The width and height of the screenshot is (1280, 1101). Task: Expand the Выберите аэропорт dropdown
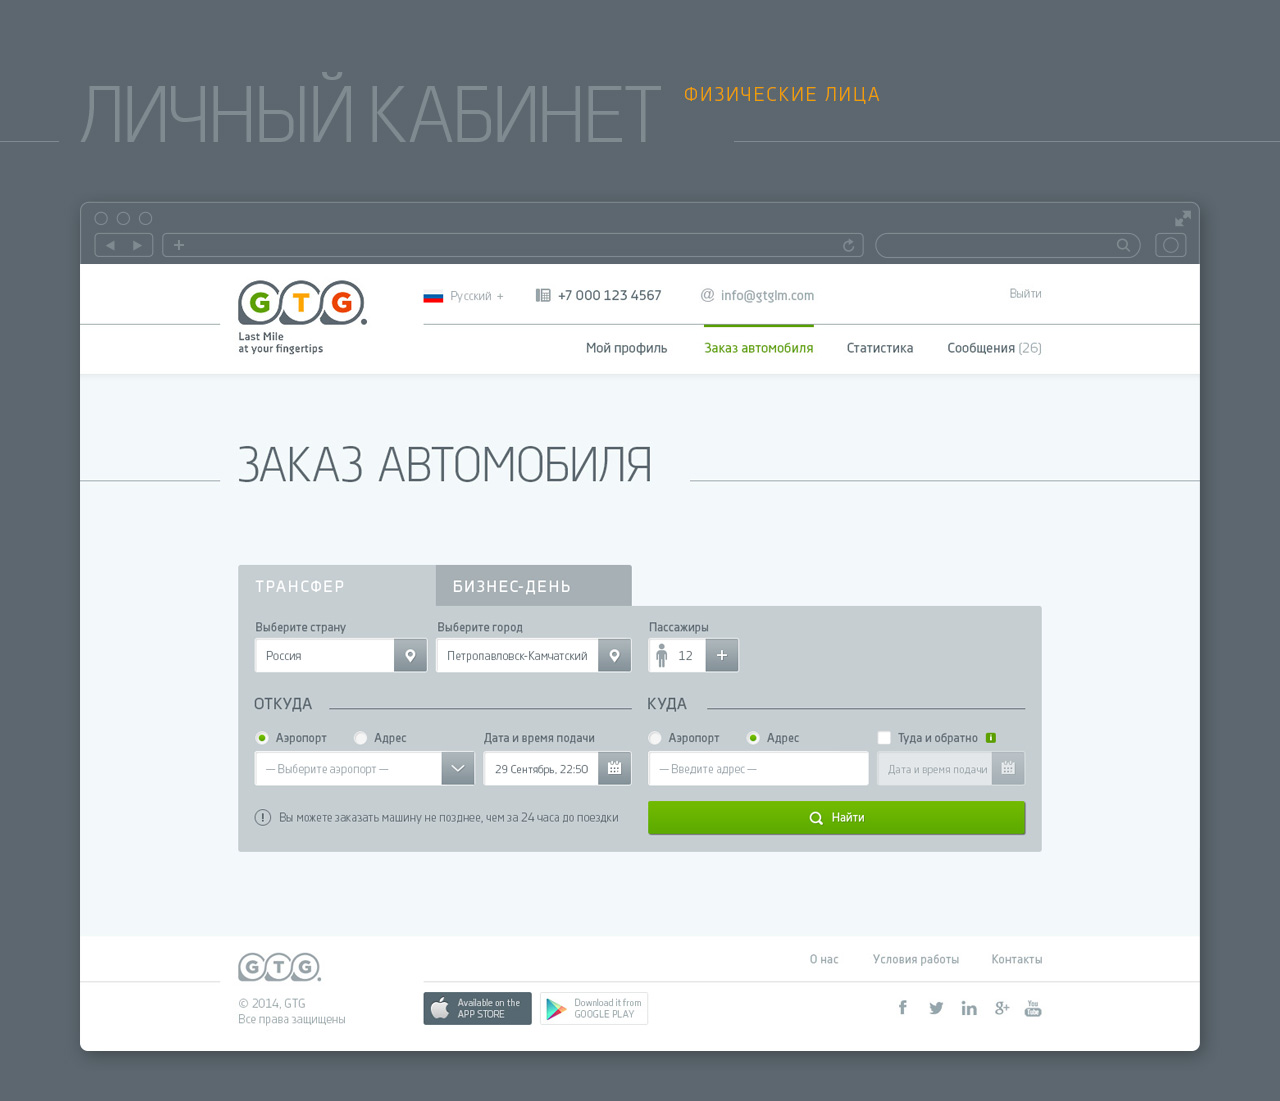click(457, 769)
